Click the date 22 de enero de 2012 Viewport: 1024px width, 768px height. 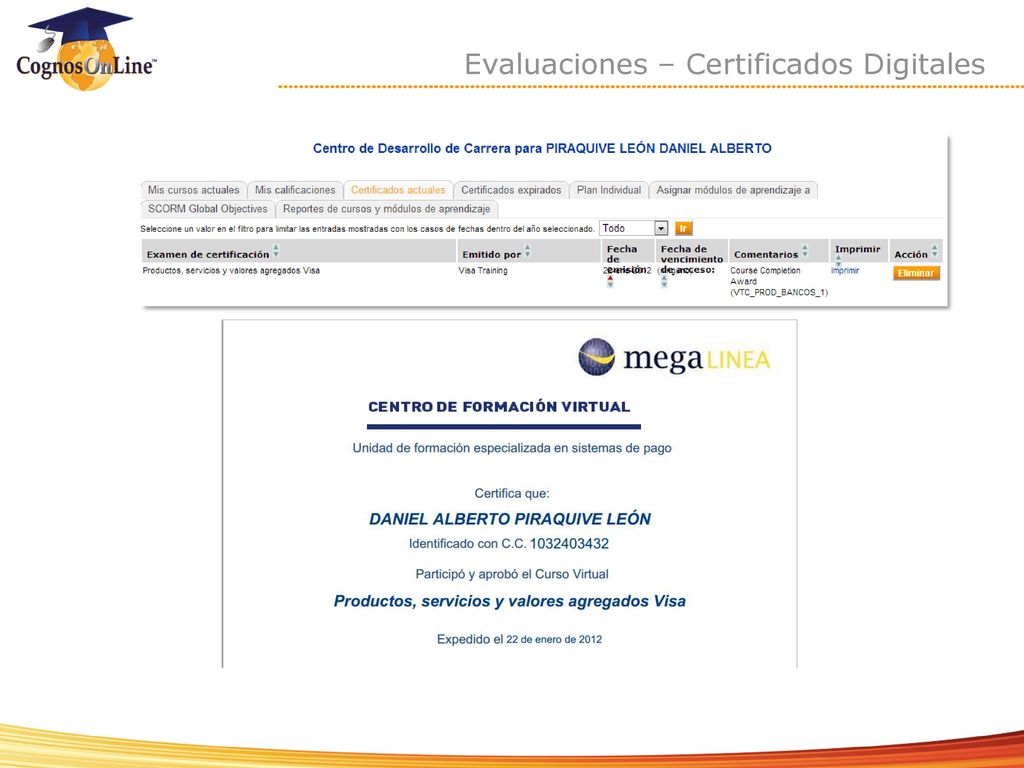pos(554,640)
